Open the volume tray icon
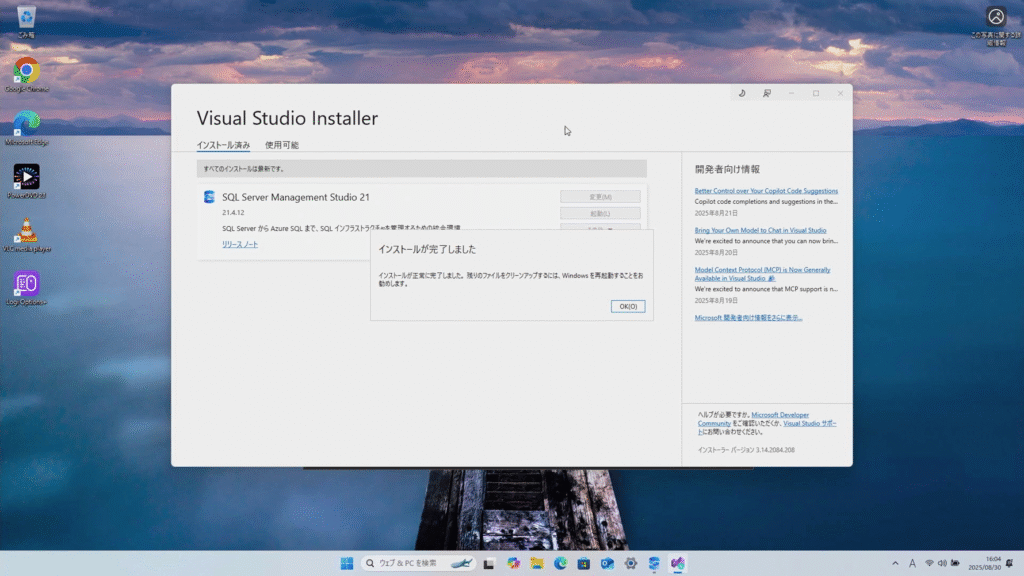 pyautogui.click(x=942, y=563)
